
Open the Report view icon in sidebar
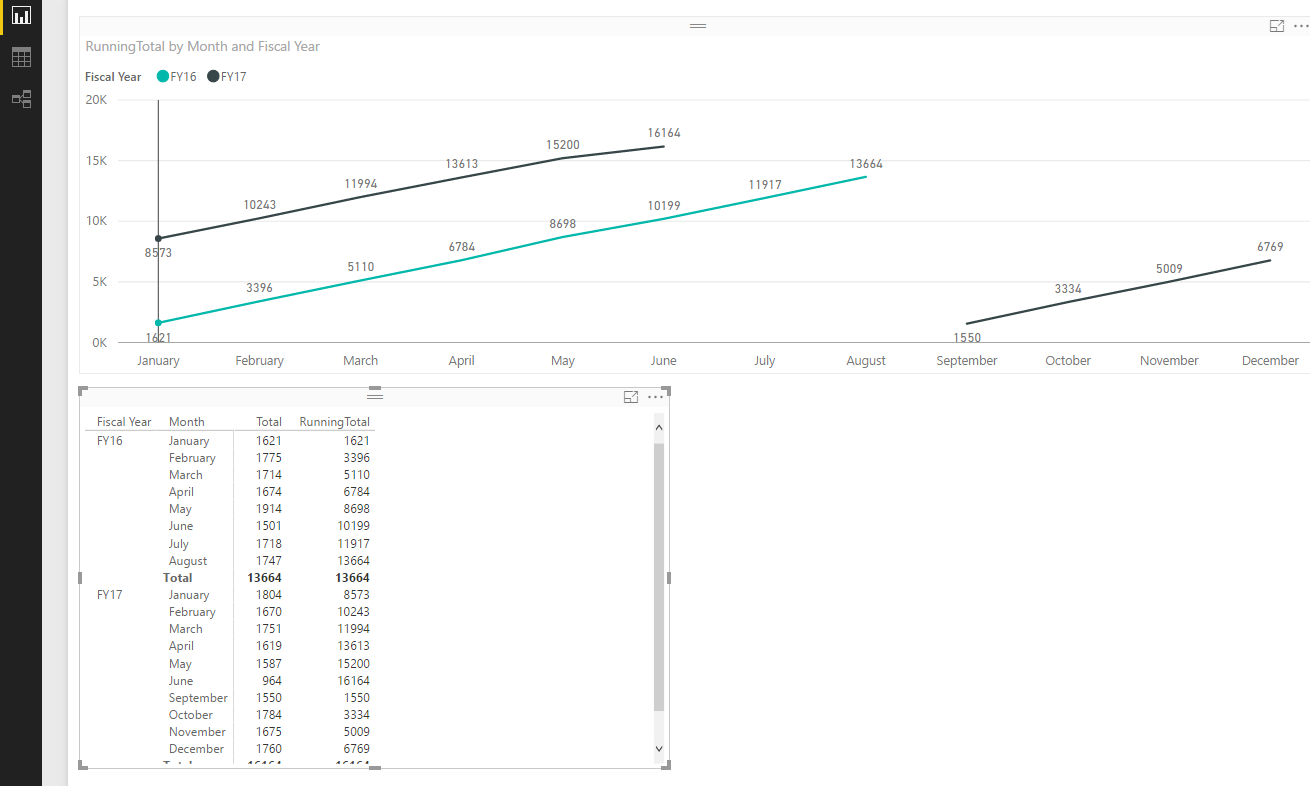tap(21, 15)
